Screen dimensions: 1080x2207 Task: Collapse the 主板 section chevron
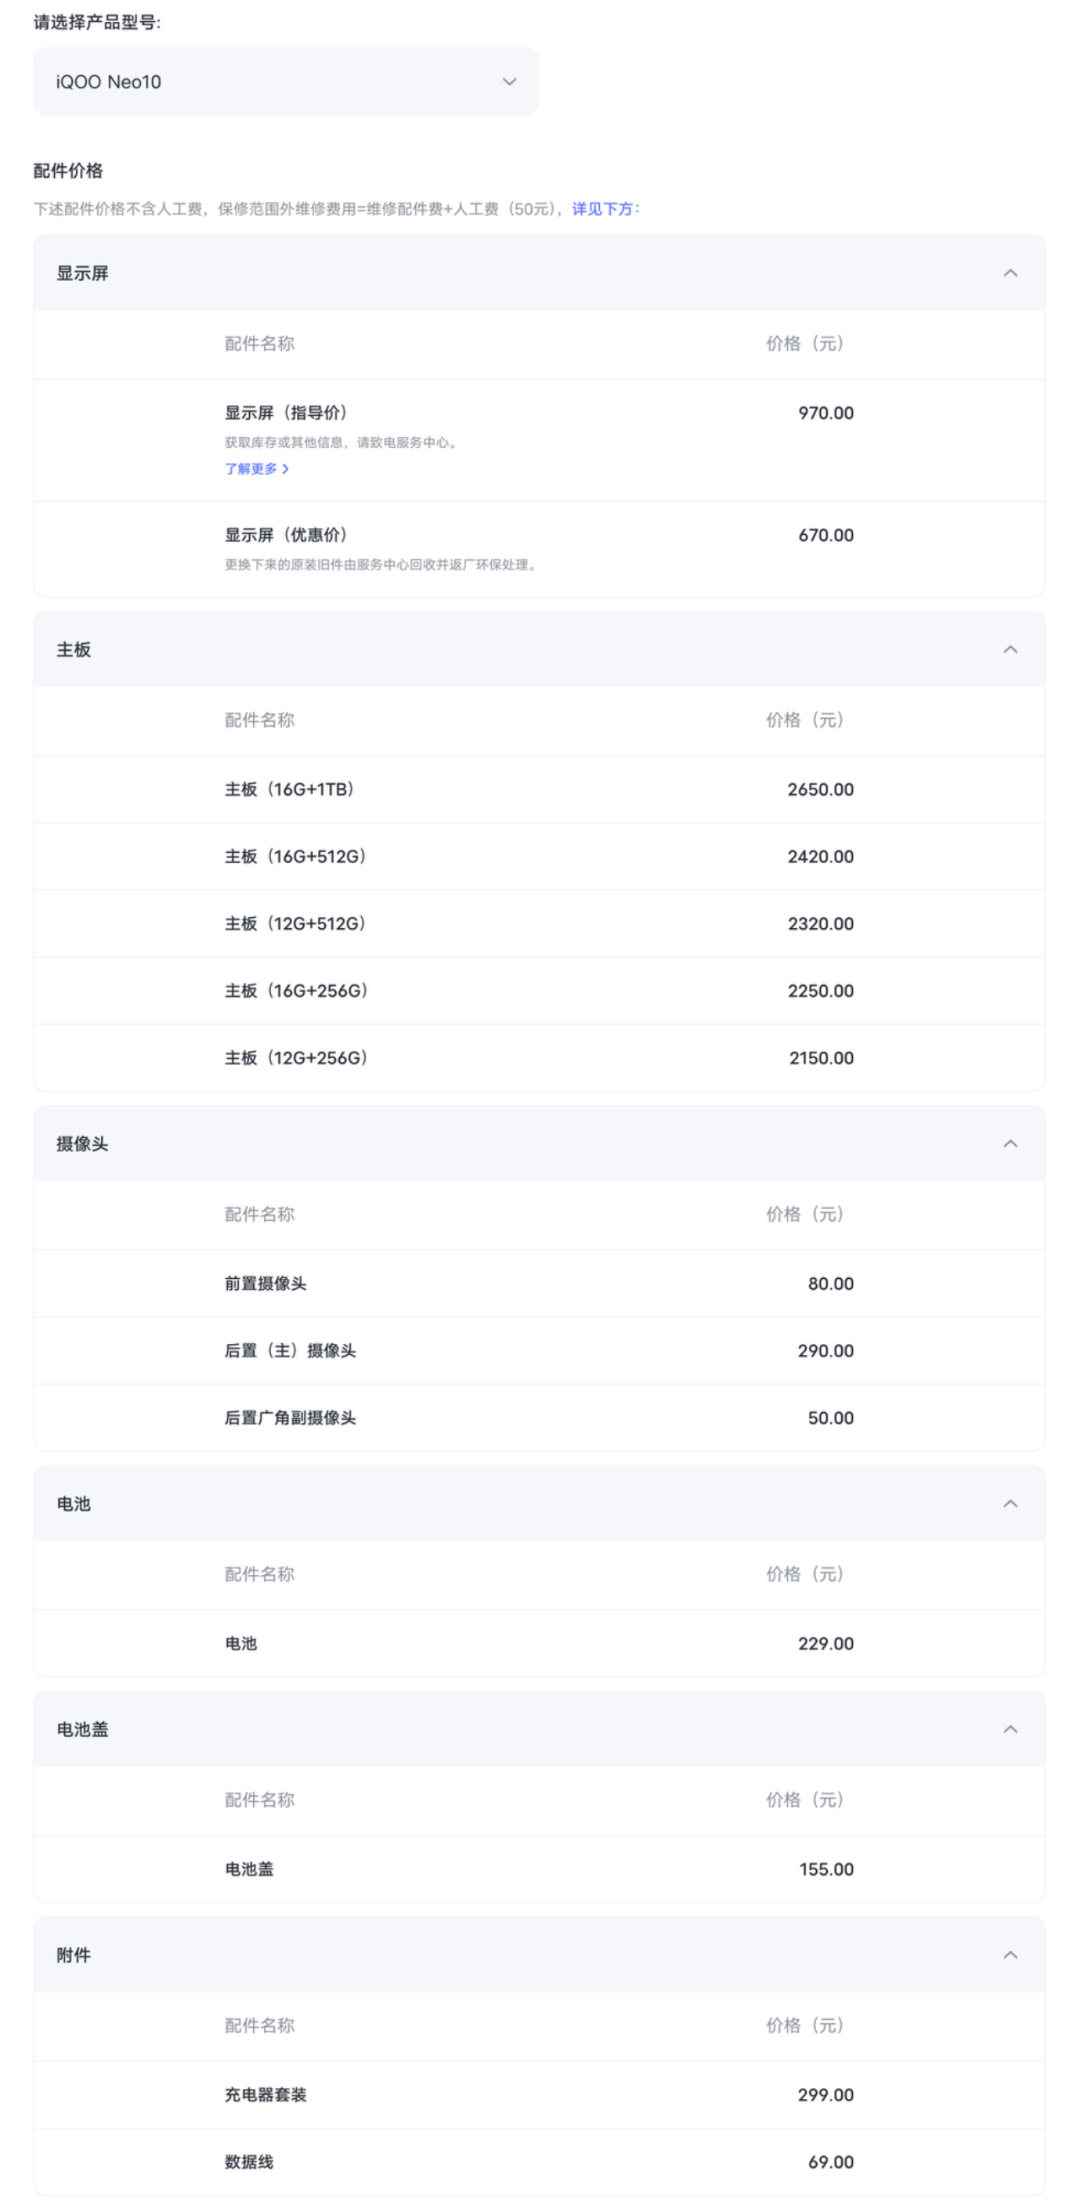click(x=1010, y=650)
